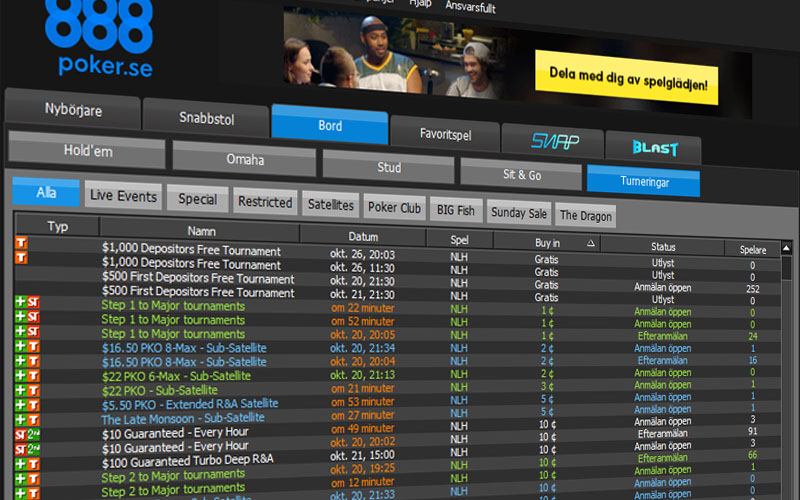The width and height of the screenshot is (800, 500).
Task: Sort by the Status column header
Action: [663, 247]
